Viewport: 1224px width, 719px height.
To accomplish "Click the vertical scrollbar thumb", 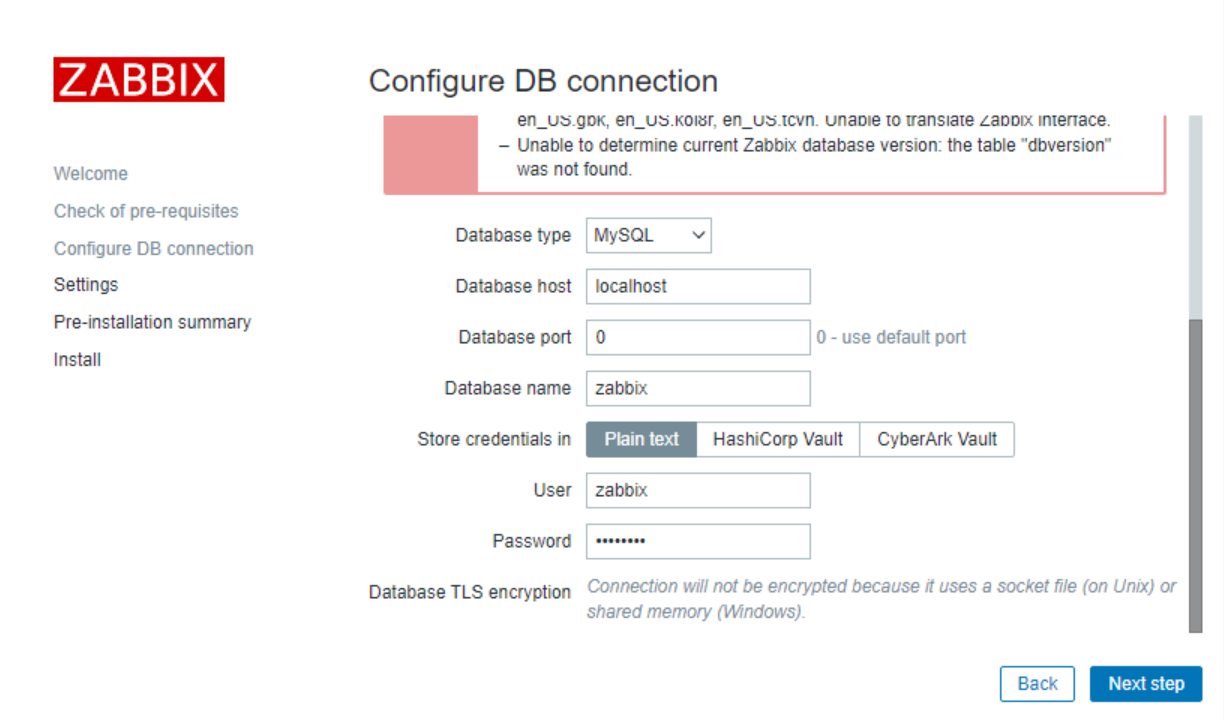I will pyautogui.click(x=1195, y=475).
